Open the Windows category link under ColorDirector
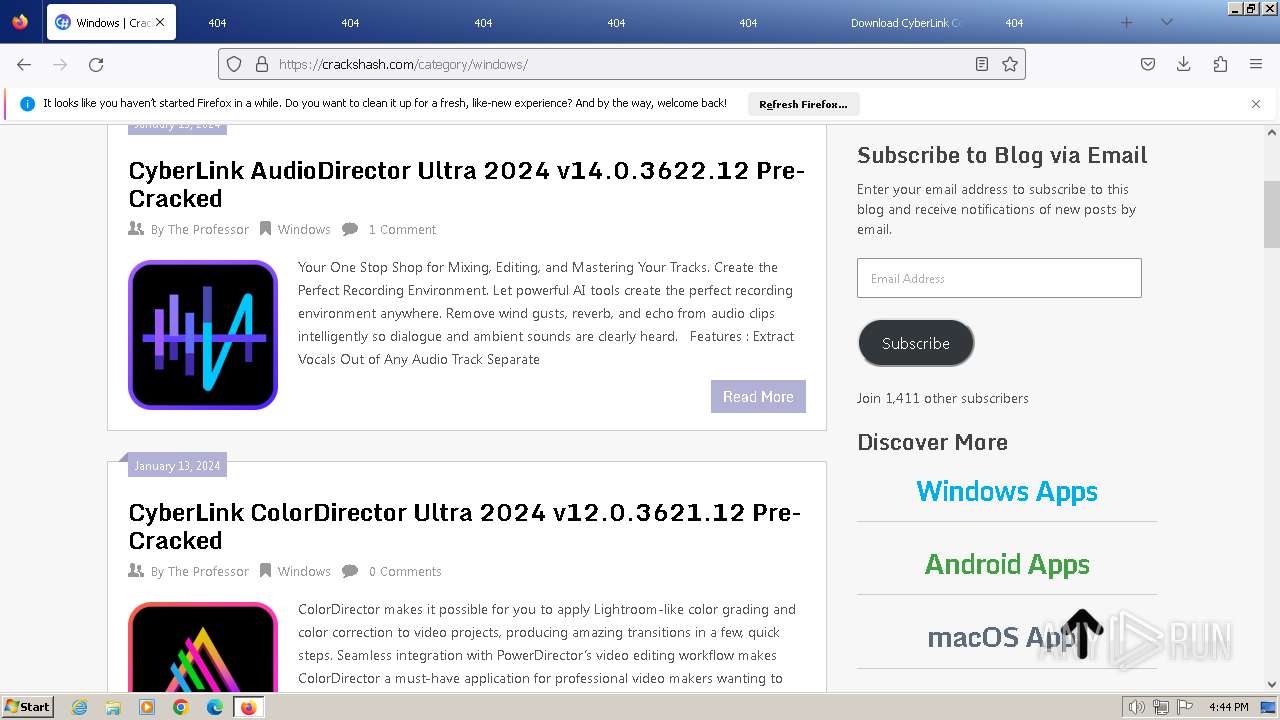The height and width of the screenshot is (720, 1280). pos(304,571)
